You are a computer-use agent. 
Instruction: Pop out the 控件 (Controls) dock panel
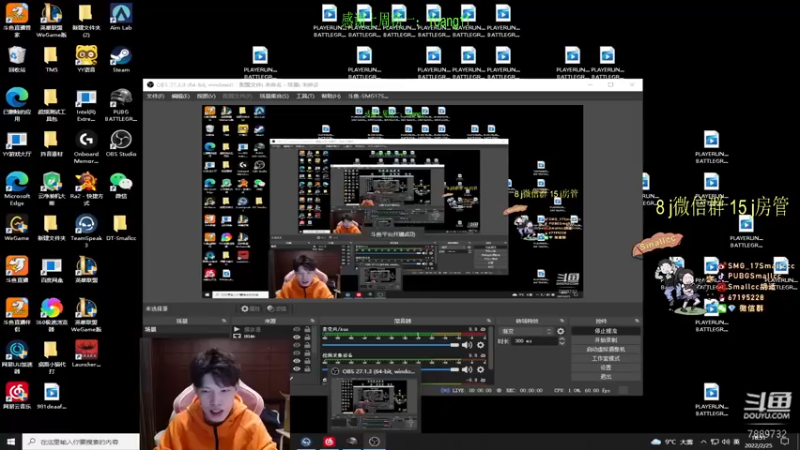(x=637, y=321)
